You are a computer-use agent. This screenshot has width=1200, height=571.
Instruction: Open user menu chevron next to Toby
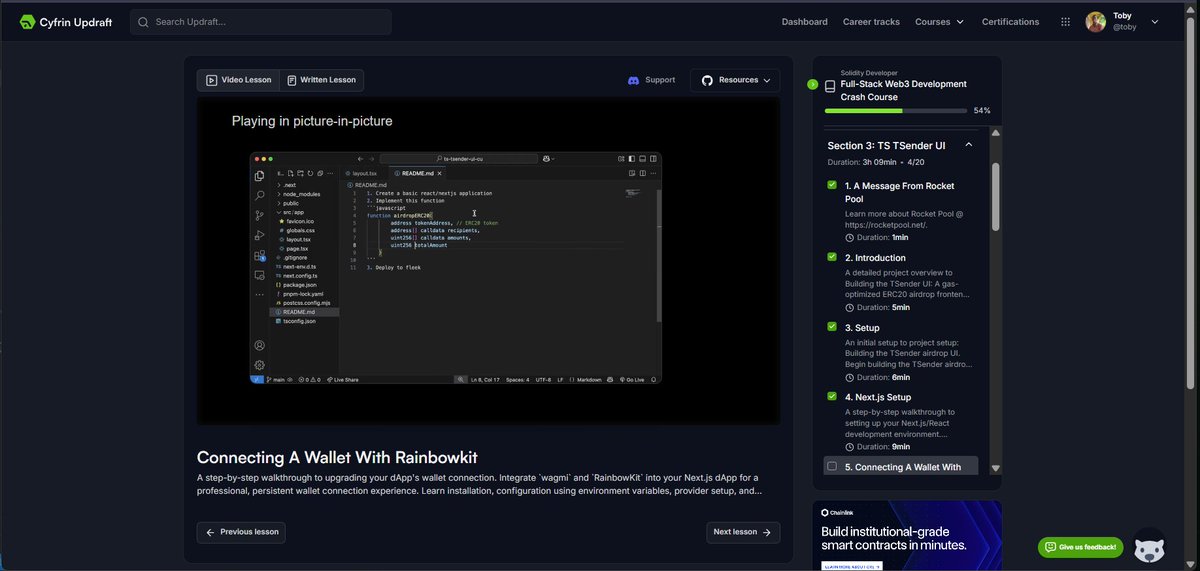1156,22
